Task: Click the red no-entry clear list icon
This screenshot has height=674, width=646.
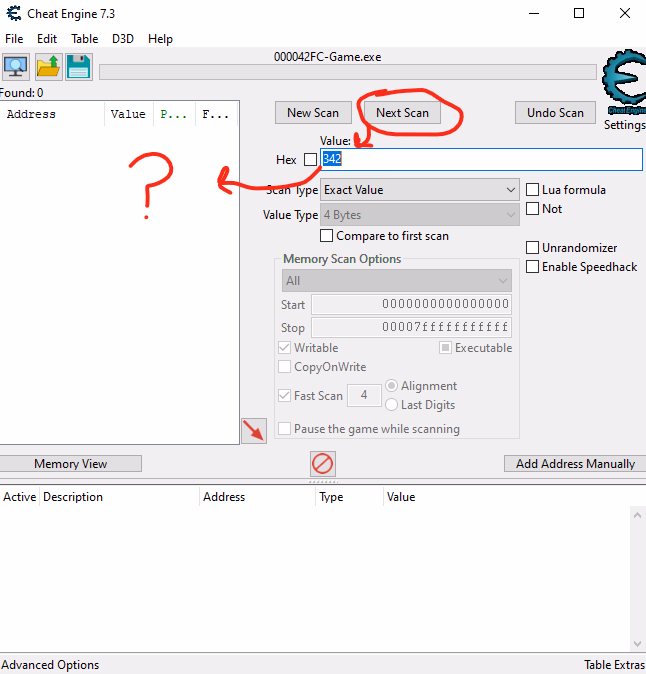Action: click(x=323, y=464)
